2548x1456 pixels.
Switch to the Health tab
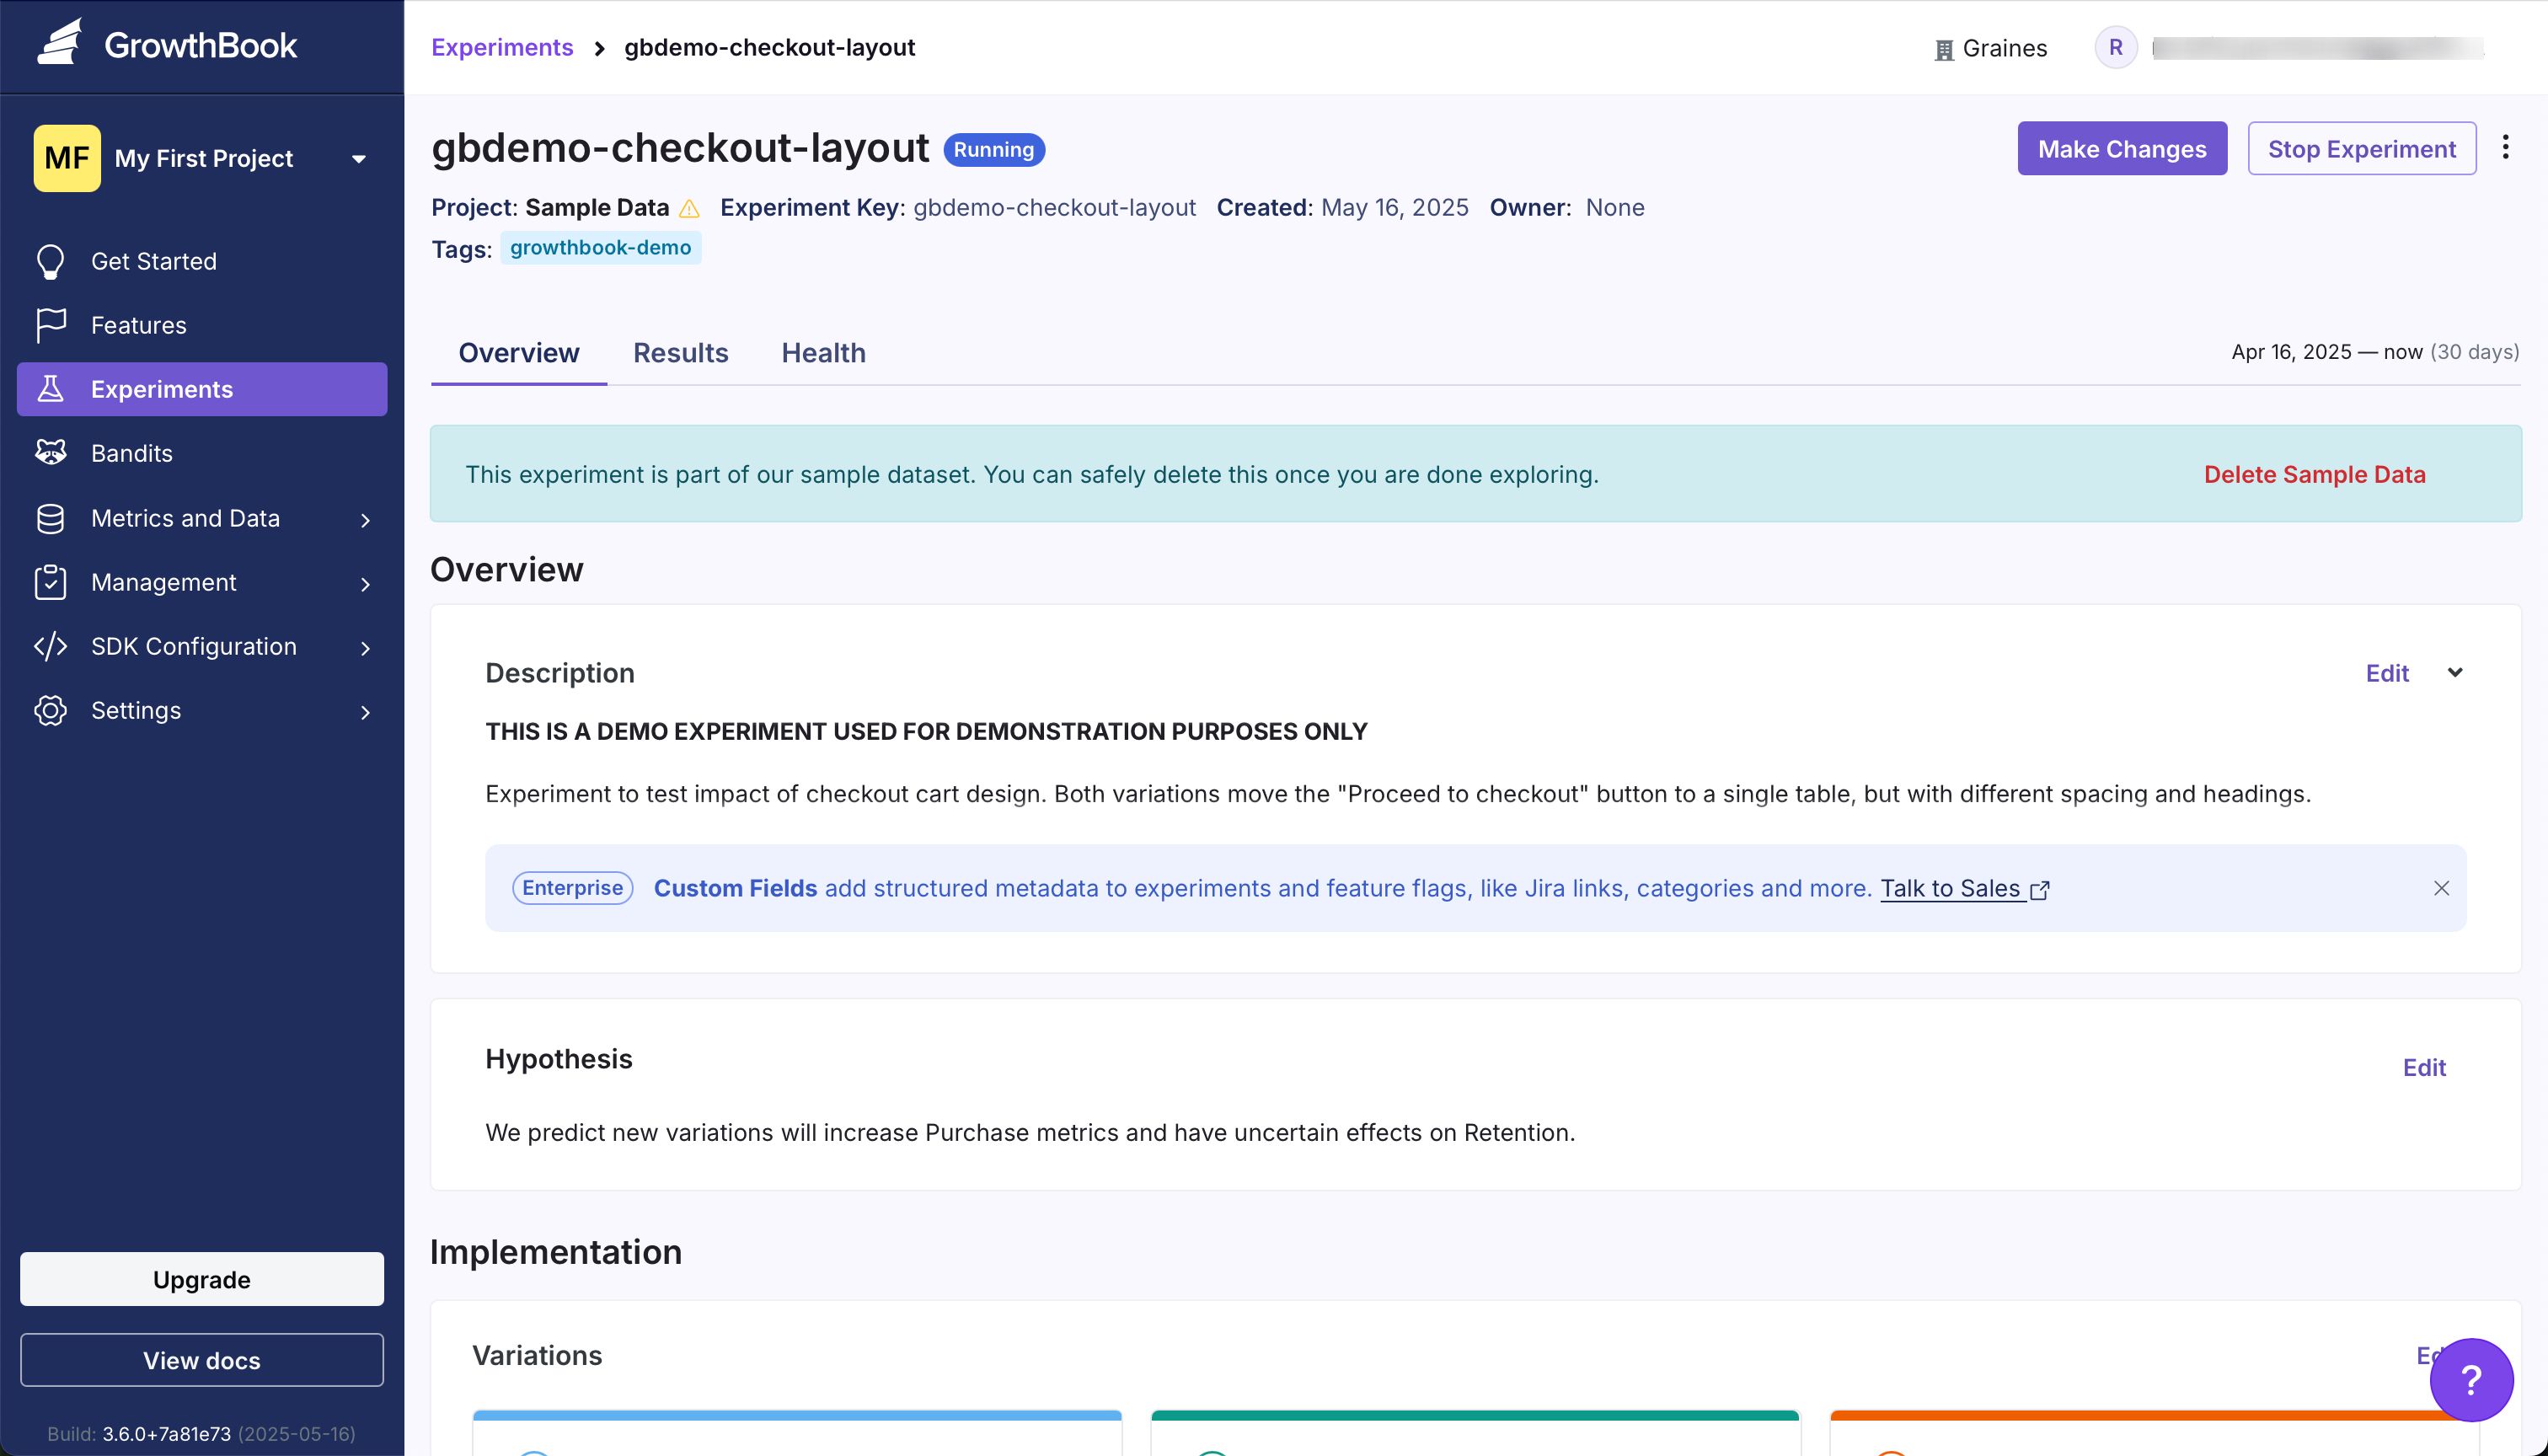[823, 353]
